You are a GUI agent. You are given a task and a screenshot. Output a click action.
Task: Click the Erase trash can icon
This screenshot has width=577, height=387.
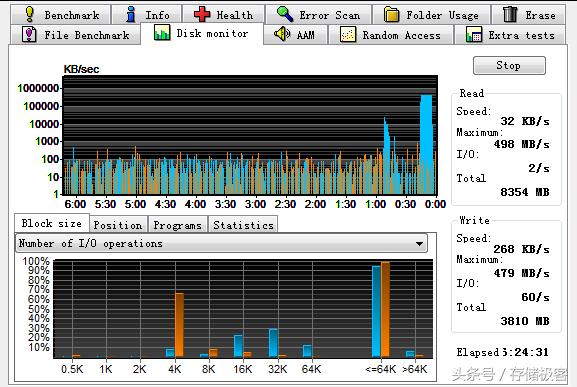510,15
